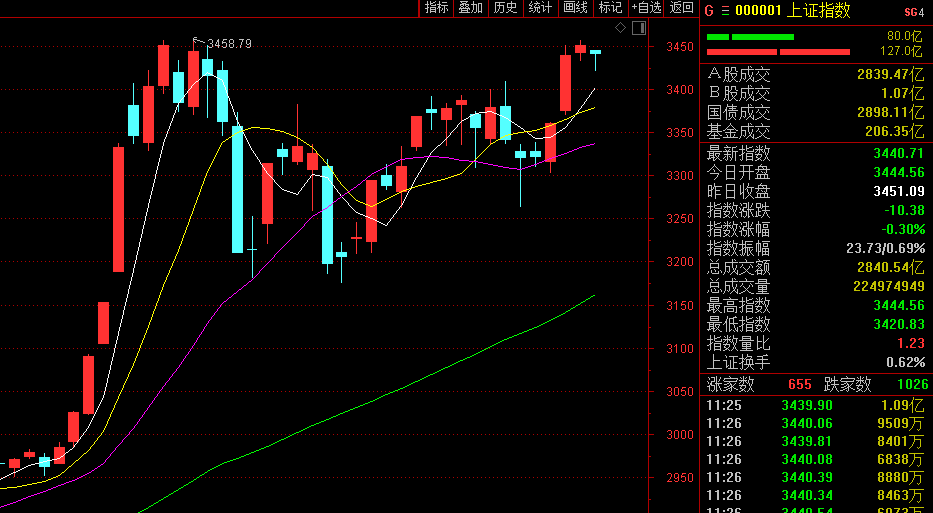The height and width of the screenshot is (513, 933).
Task: Click the SG4 indicator label
Action: [914, 12]
